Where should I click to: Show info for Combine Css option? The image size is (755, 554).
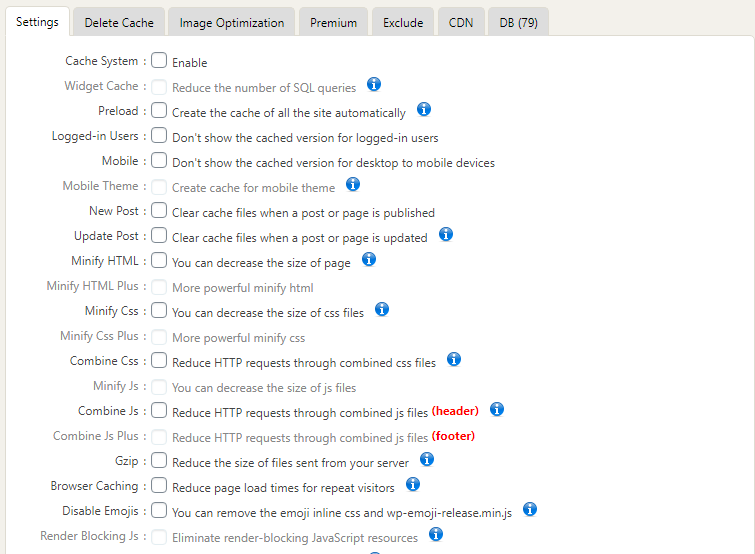(454, 360)
